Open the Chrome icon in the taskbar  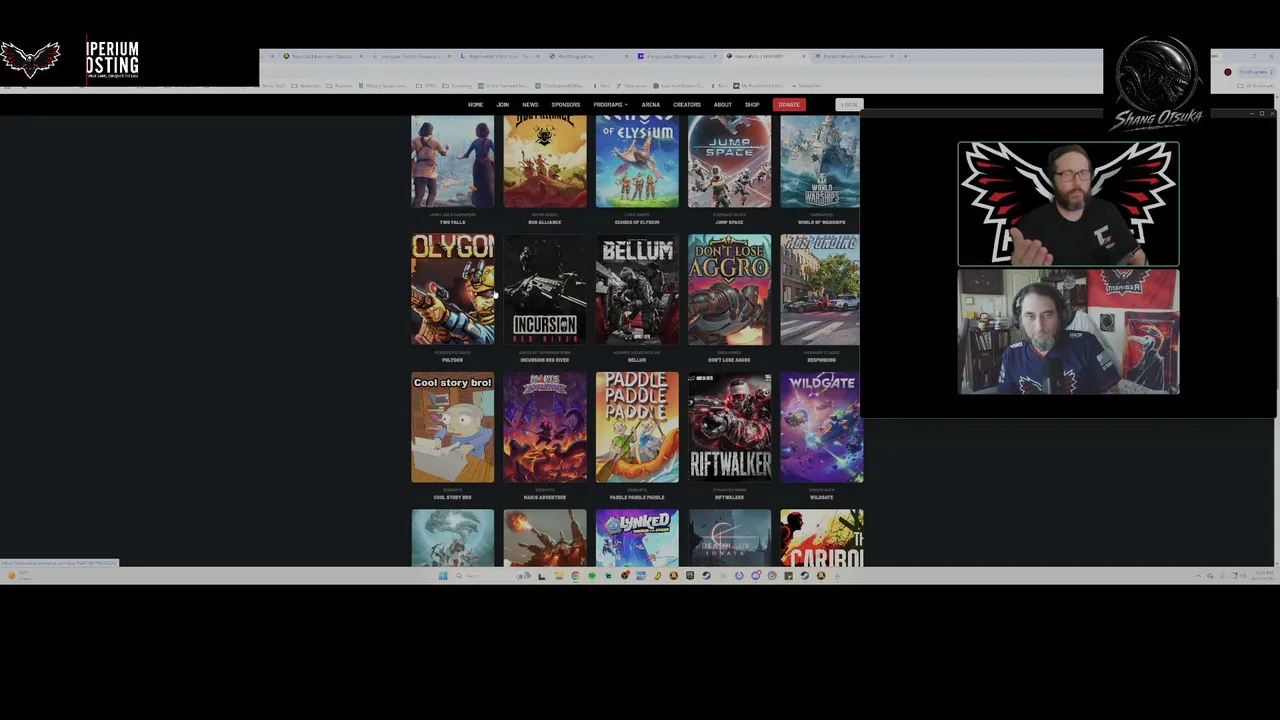click(575, 575)
